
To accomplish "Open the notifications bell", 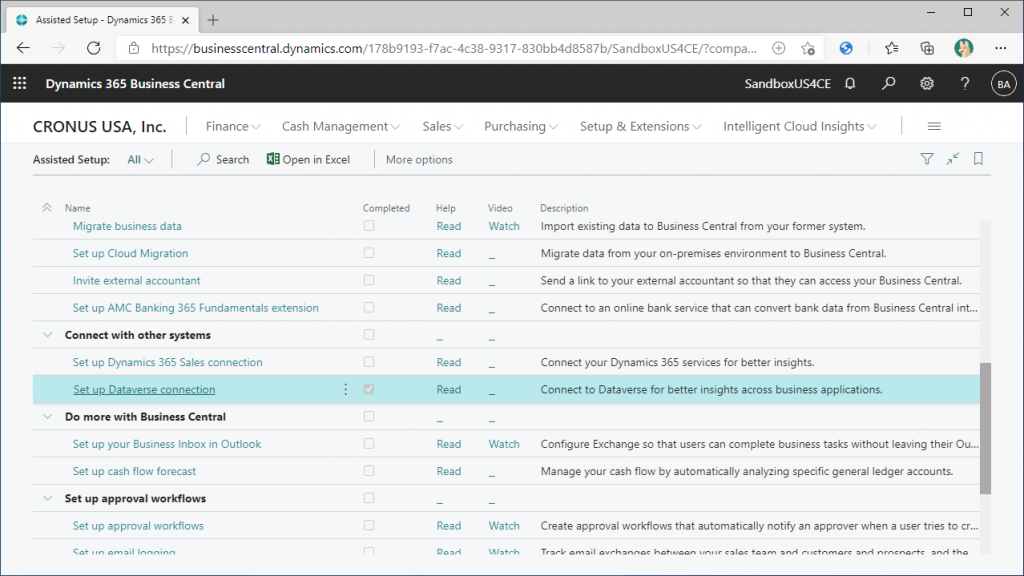I will pos(850,84).
